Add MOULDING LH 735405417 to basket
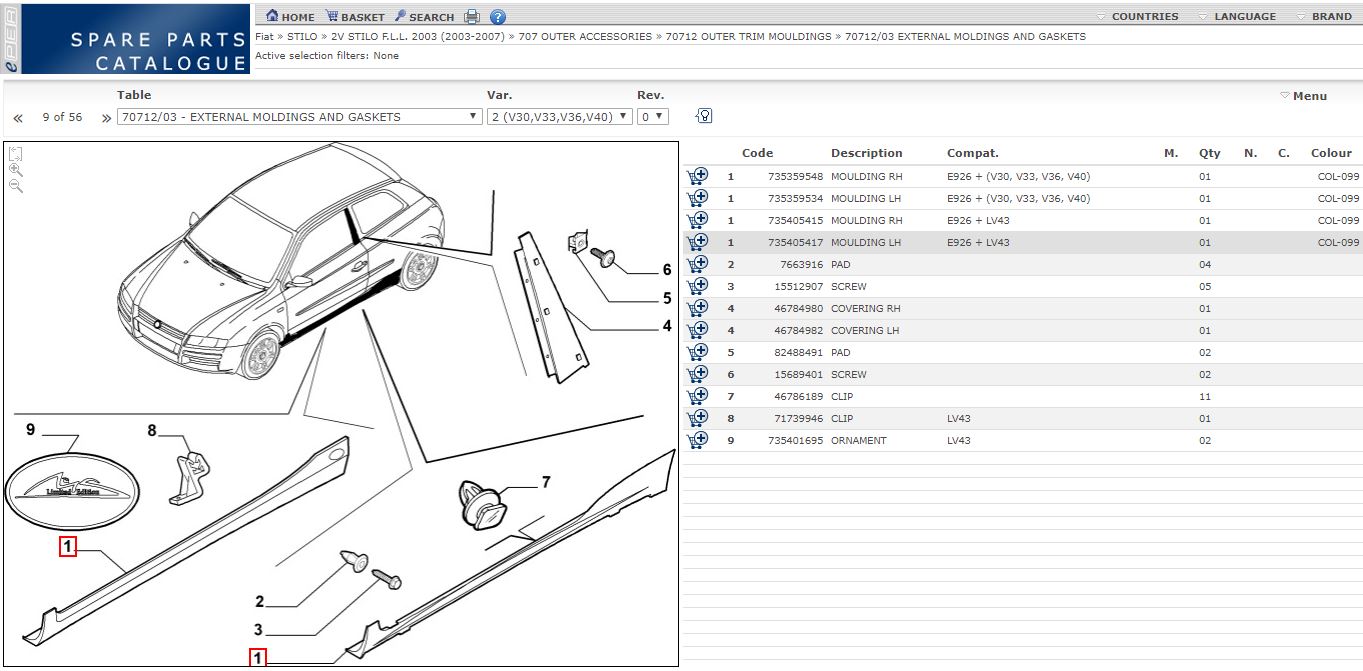This screenshot has height=671, width=1363. [x=697, y=242]
